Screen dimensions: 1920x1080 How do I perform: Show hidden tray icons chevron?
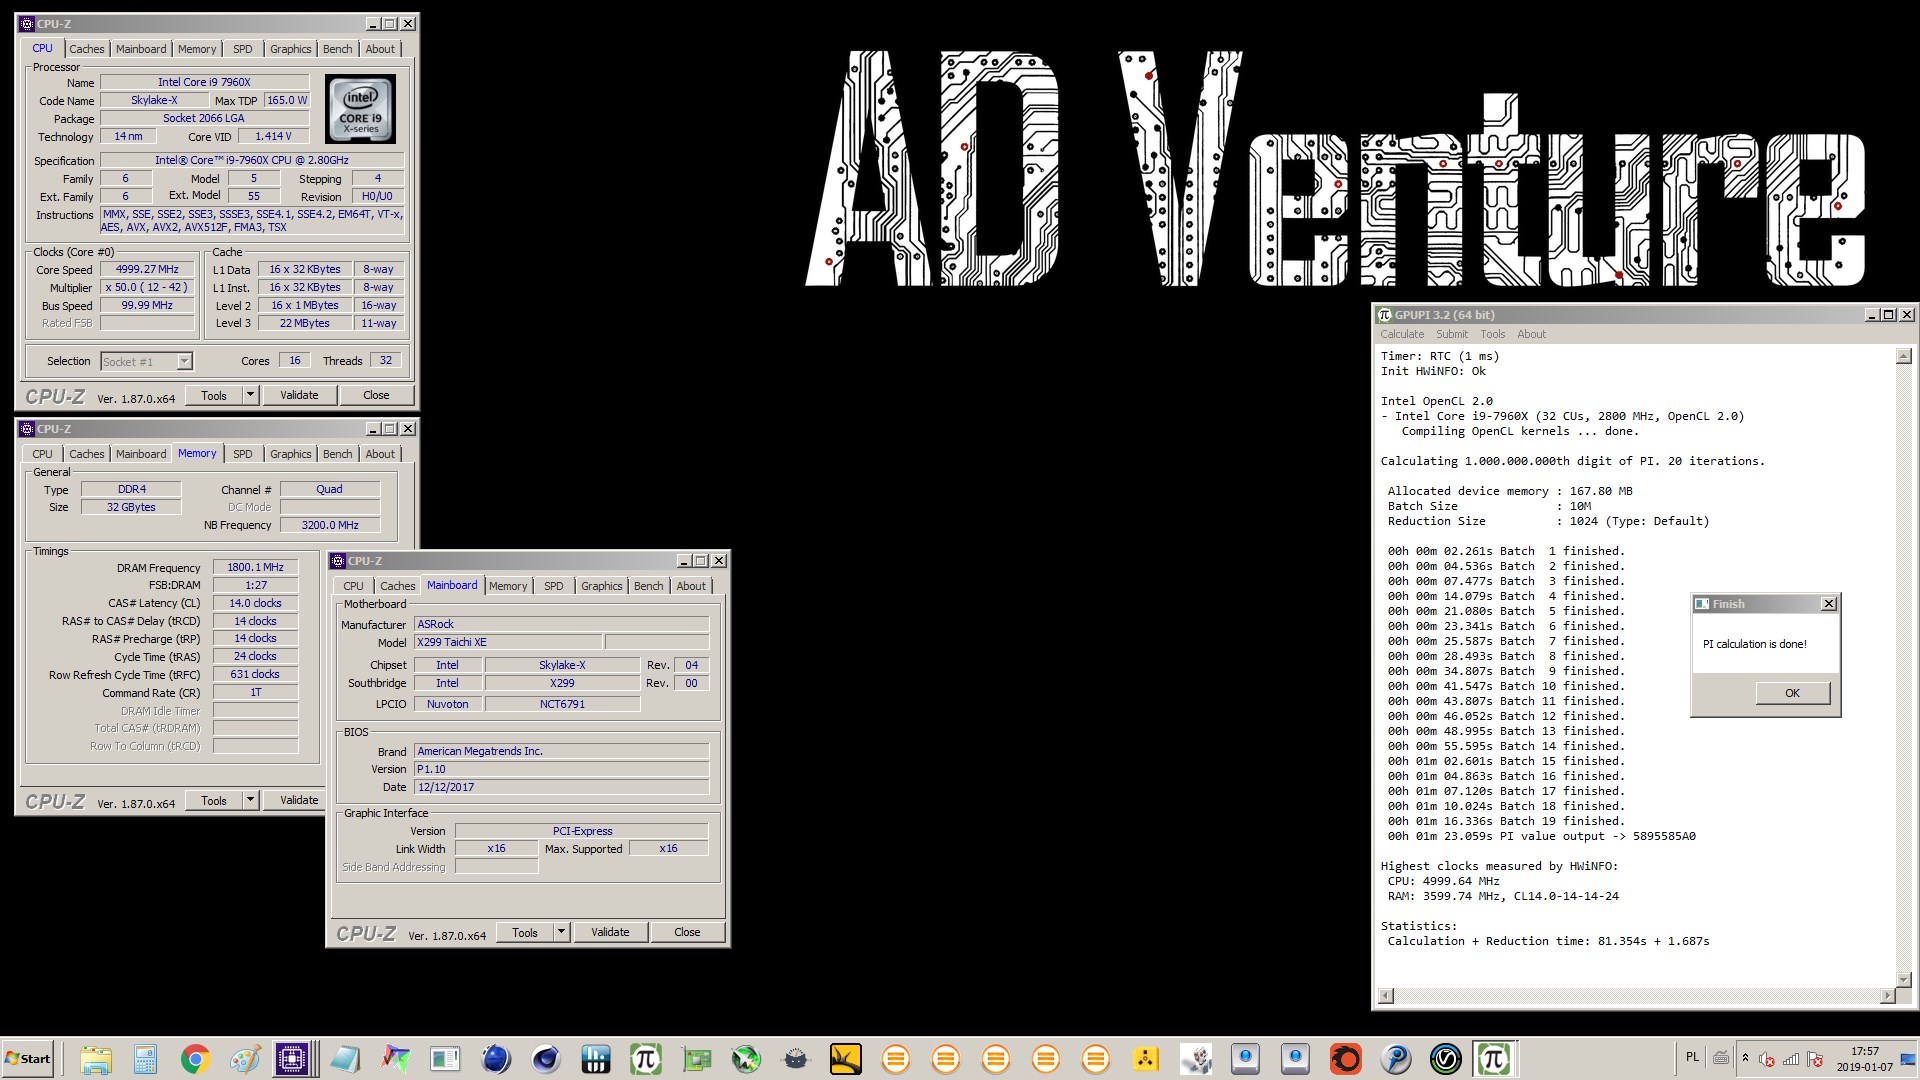1745,1058
